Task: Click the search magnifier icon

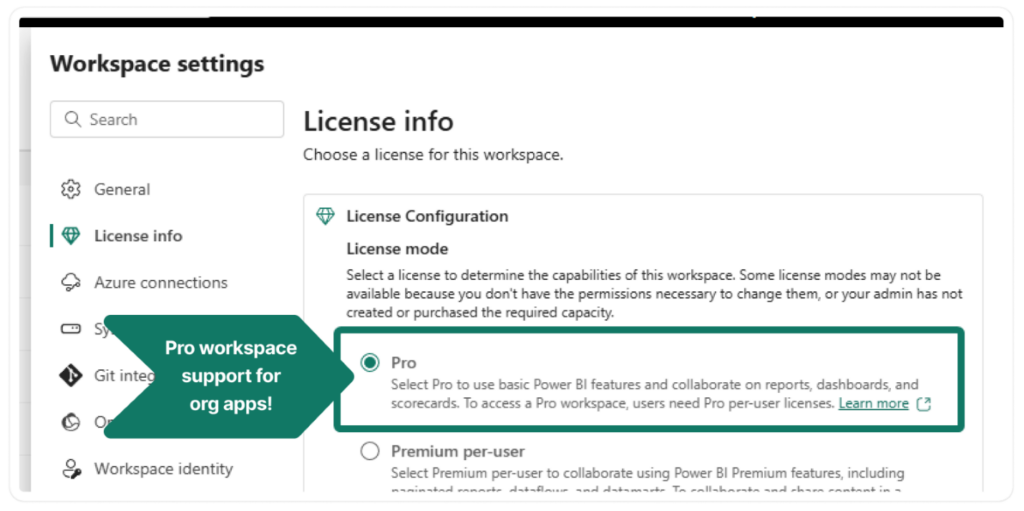Action: pos(72,120)
